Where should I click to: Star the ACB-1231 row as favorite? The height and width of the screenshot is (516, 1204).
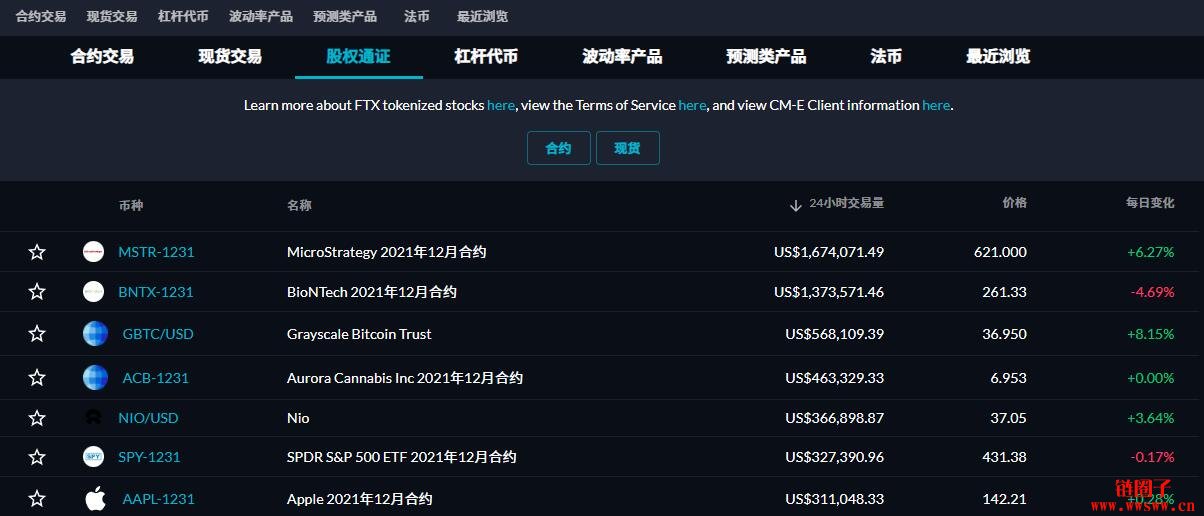pyautogui.click(x=37, y=378)
